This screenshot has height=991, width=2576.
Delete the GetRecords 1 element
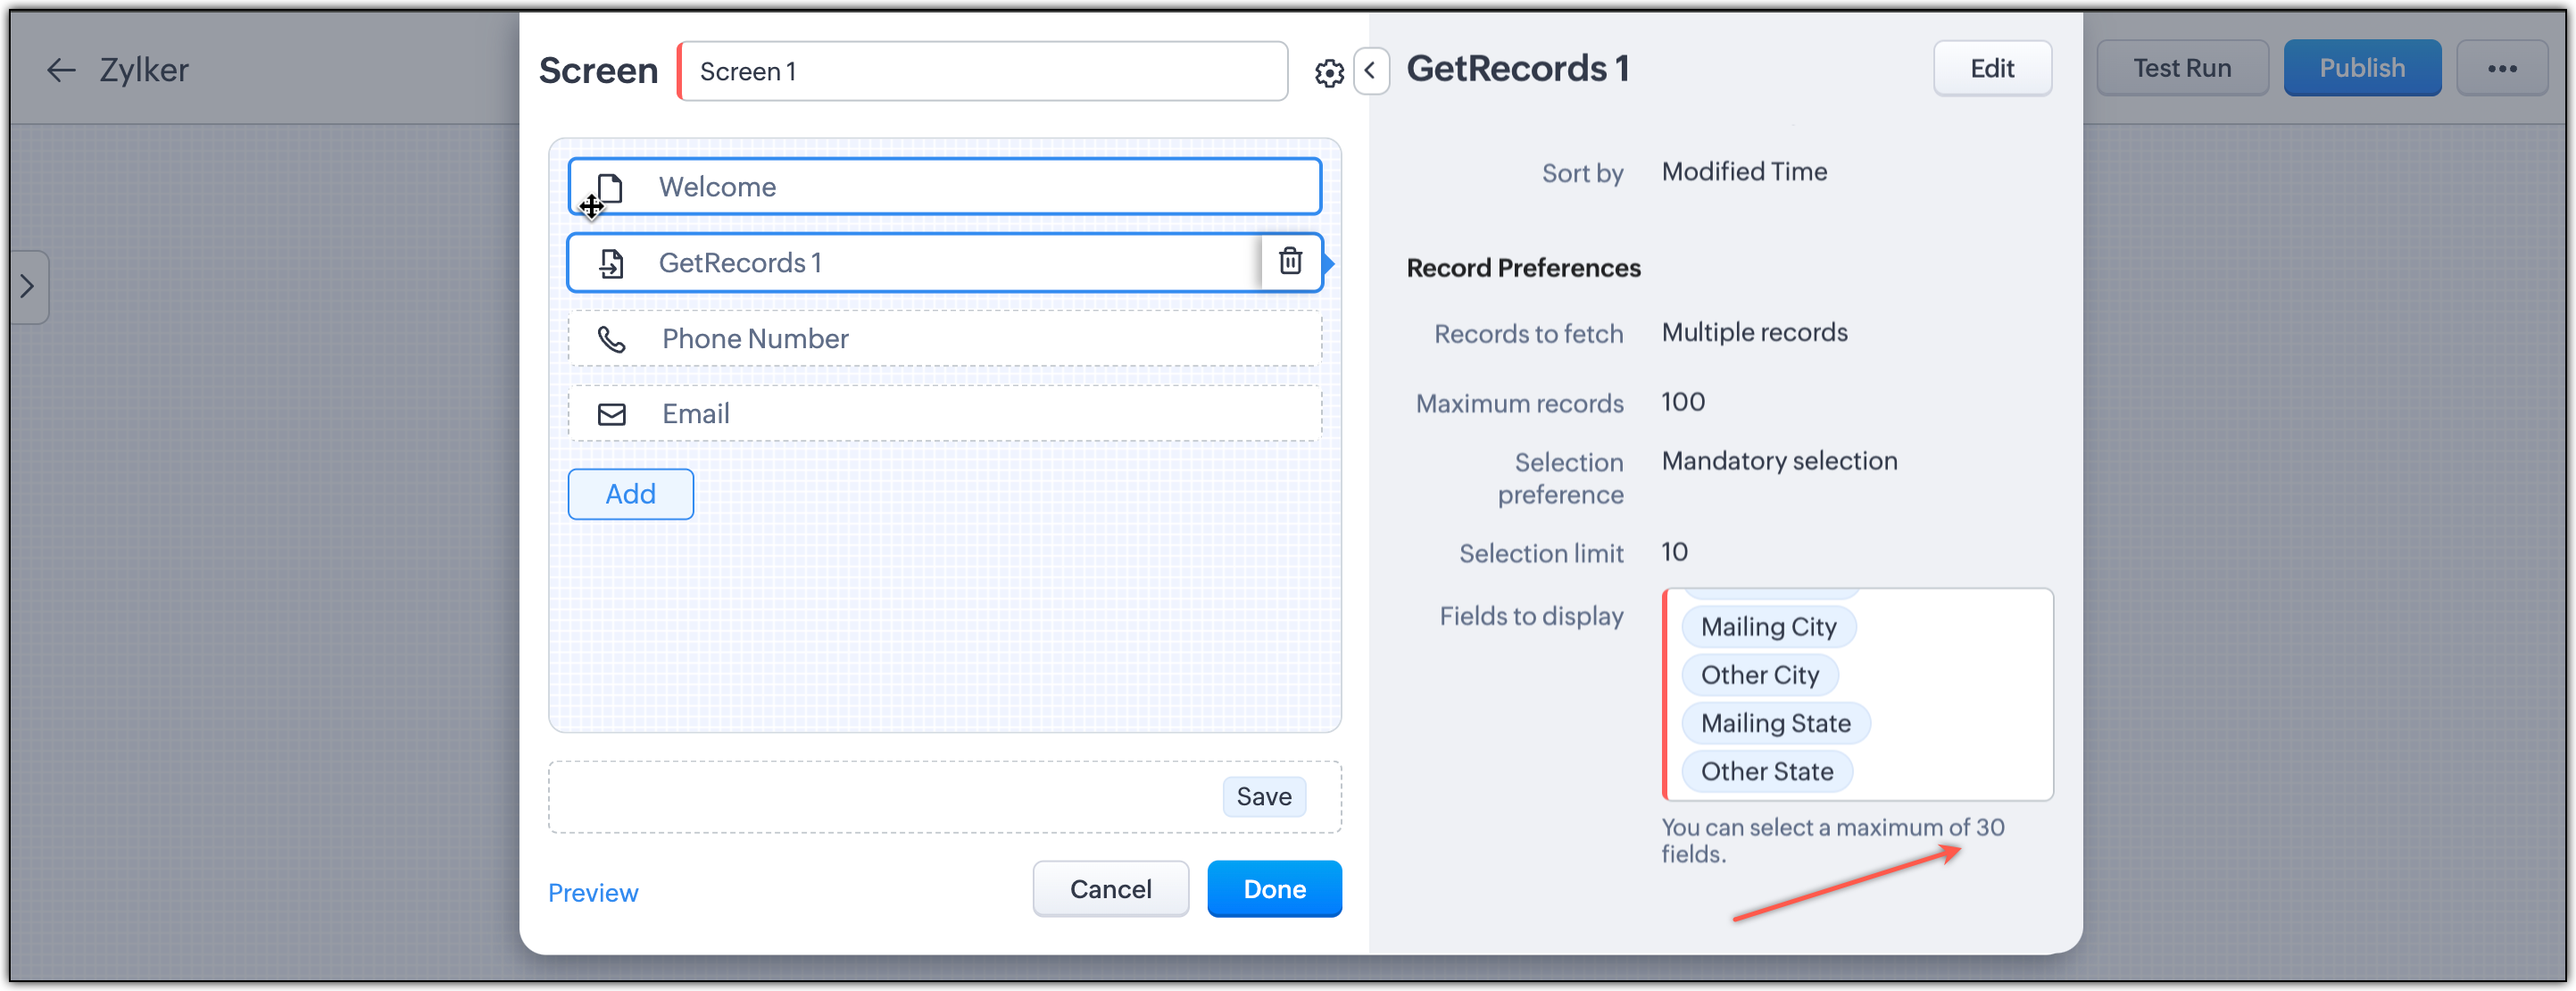pos(1290,262)
